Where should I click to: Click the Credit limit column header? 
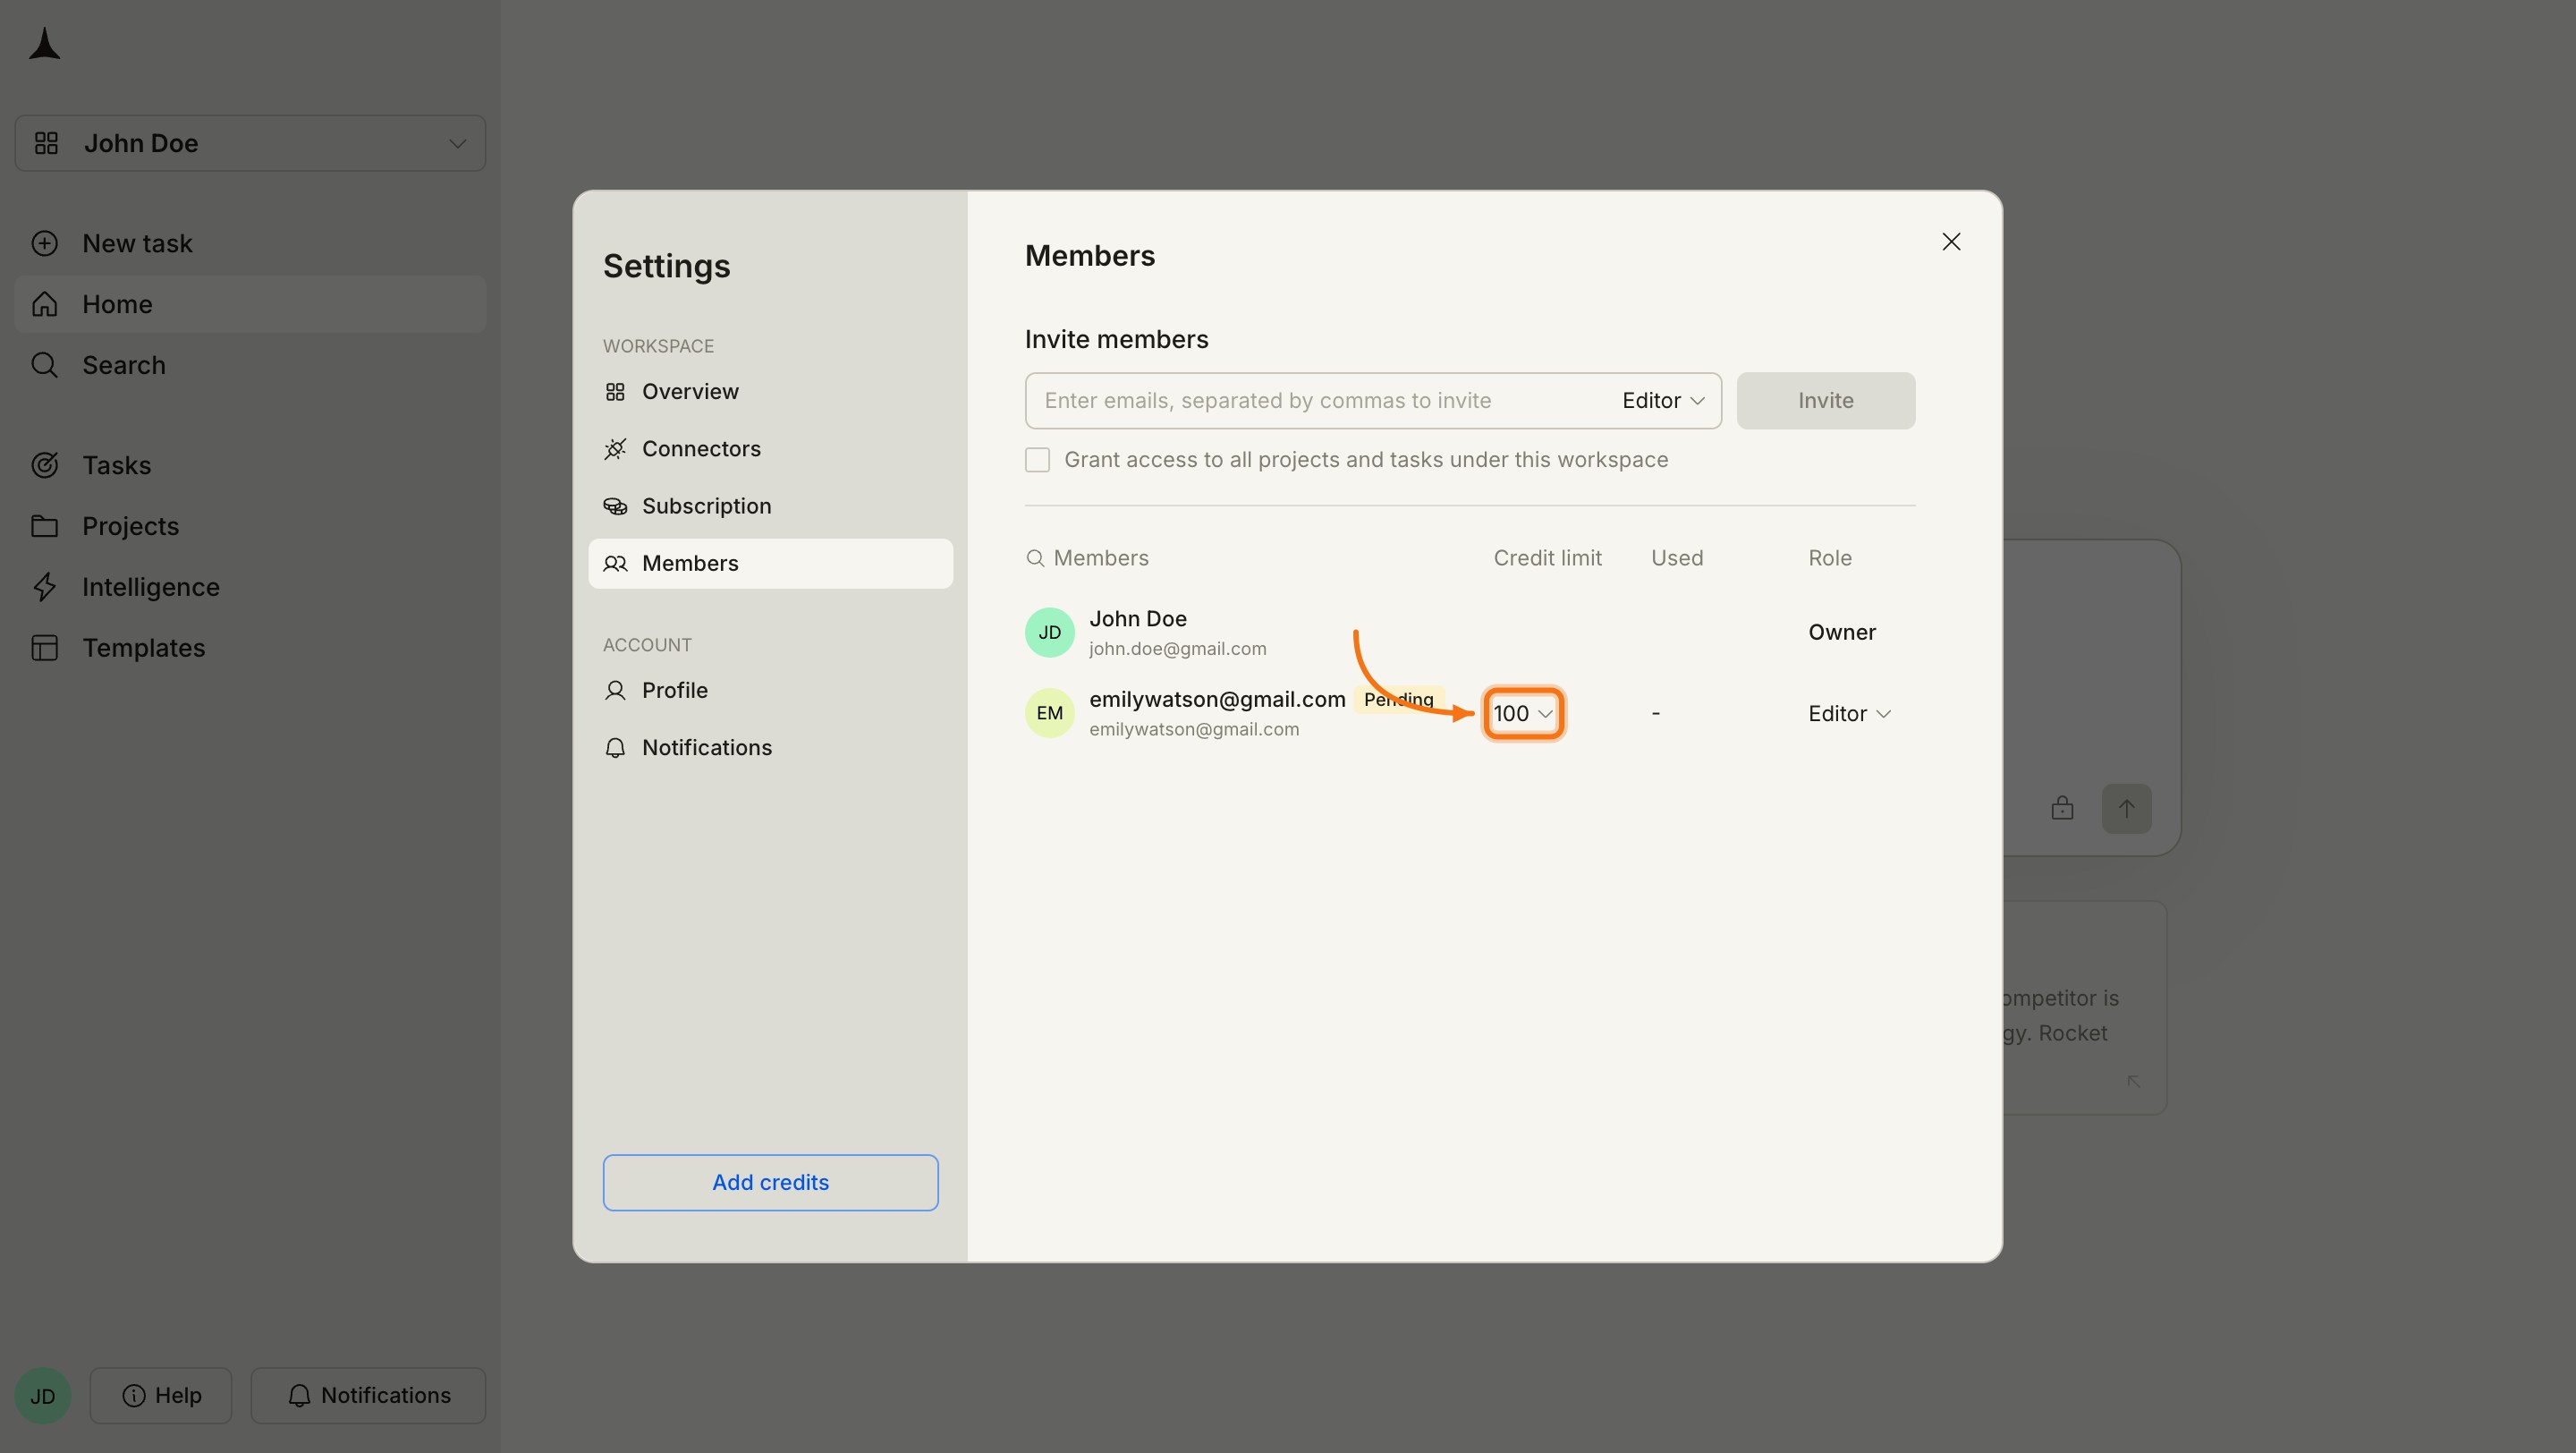point(1547,558)
